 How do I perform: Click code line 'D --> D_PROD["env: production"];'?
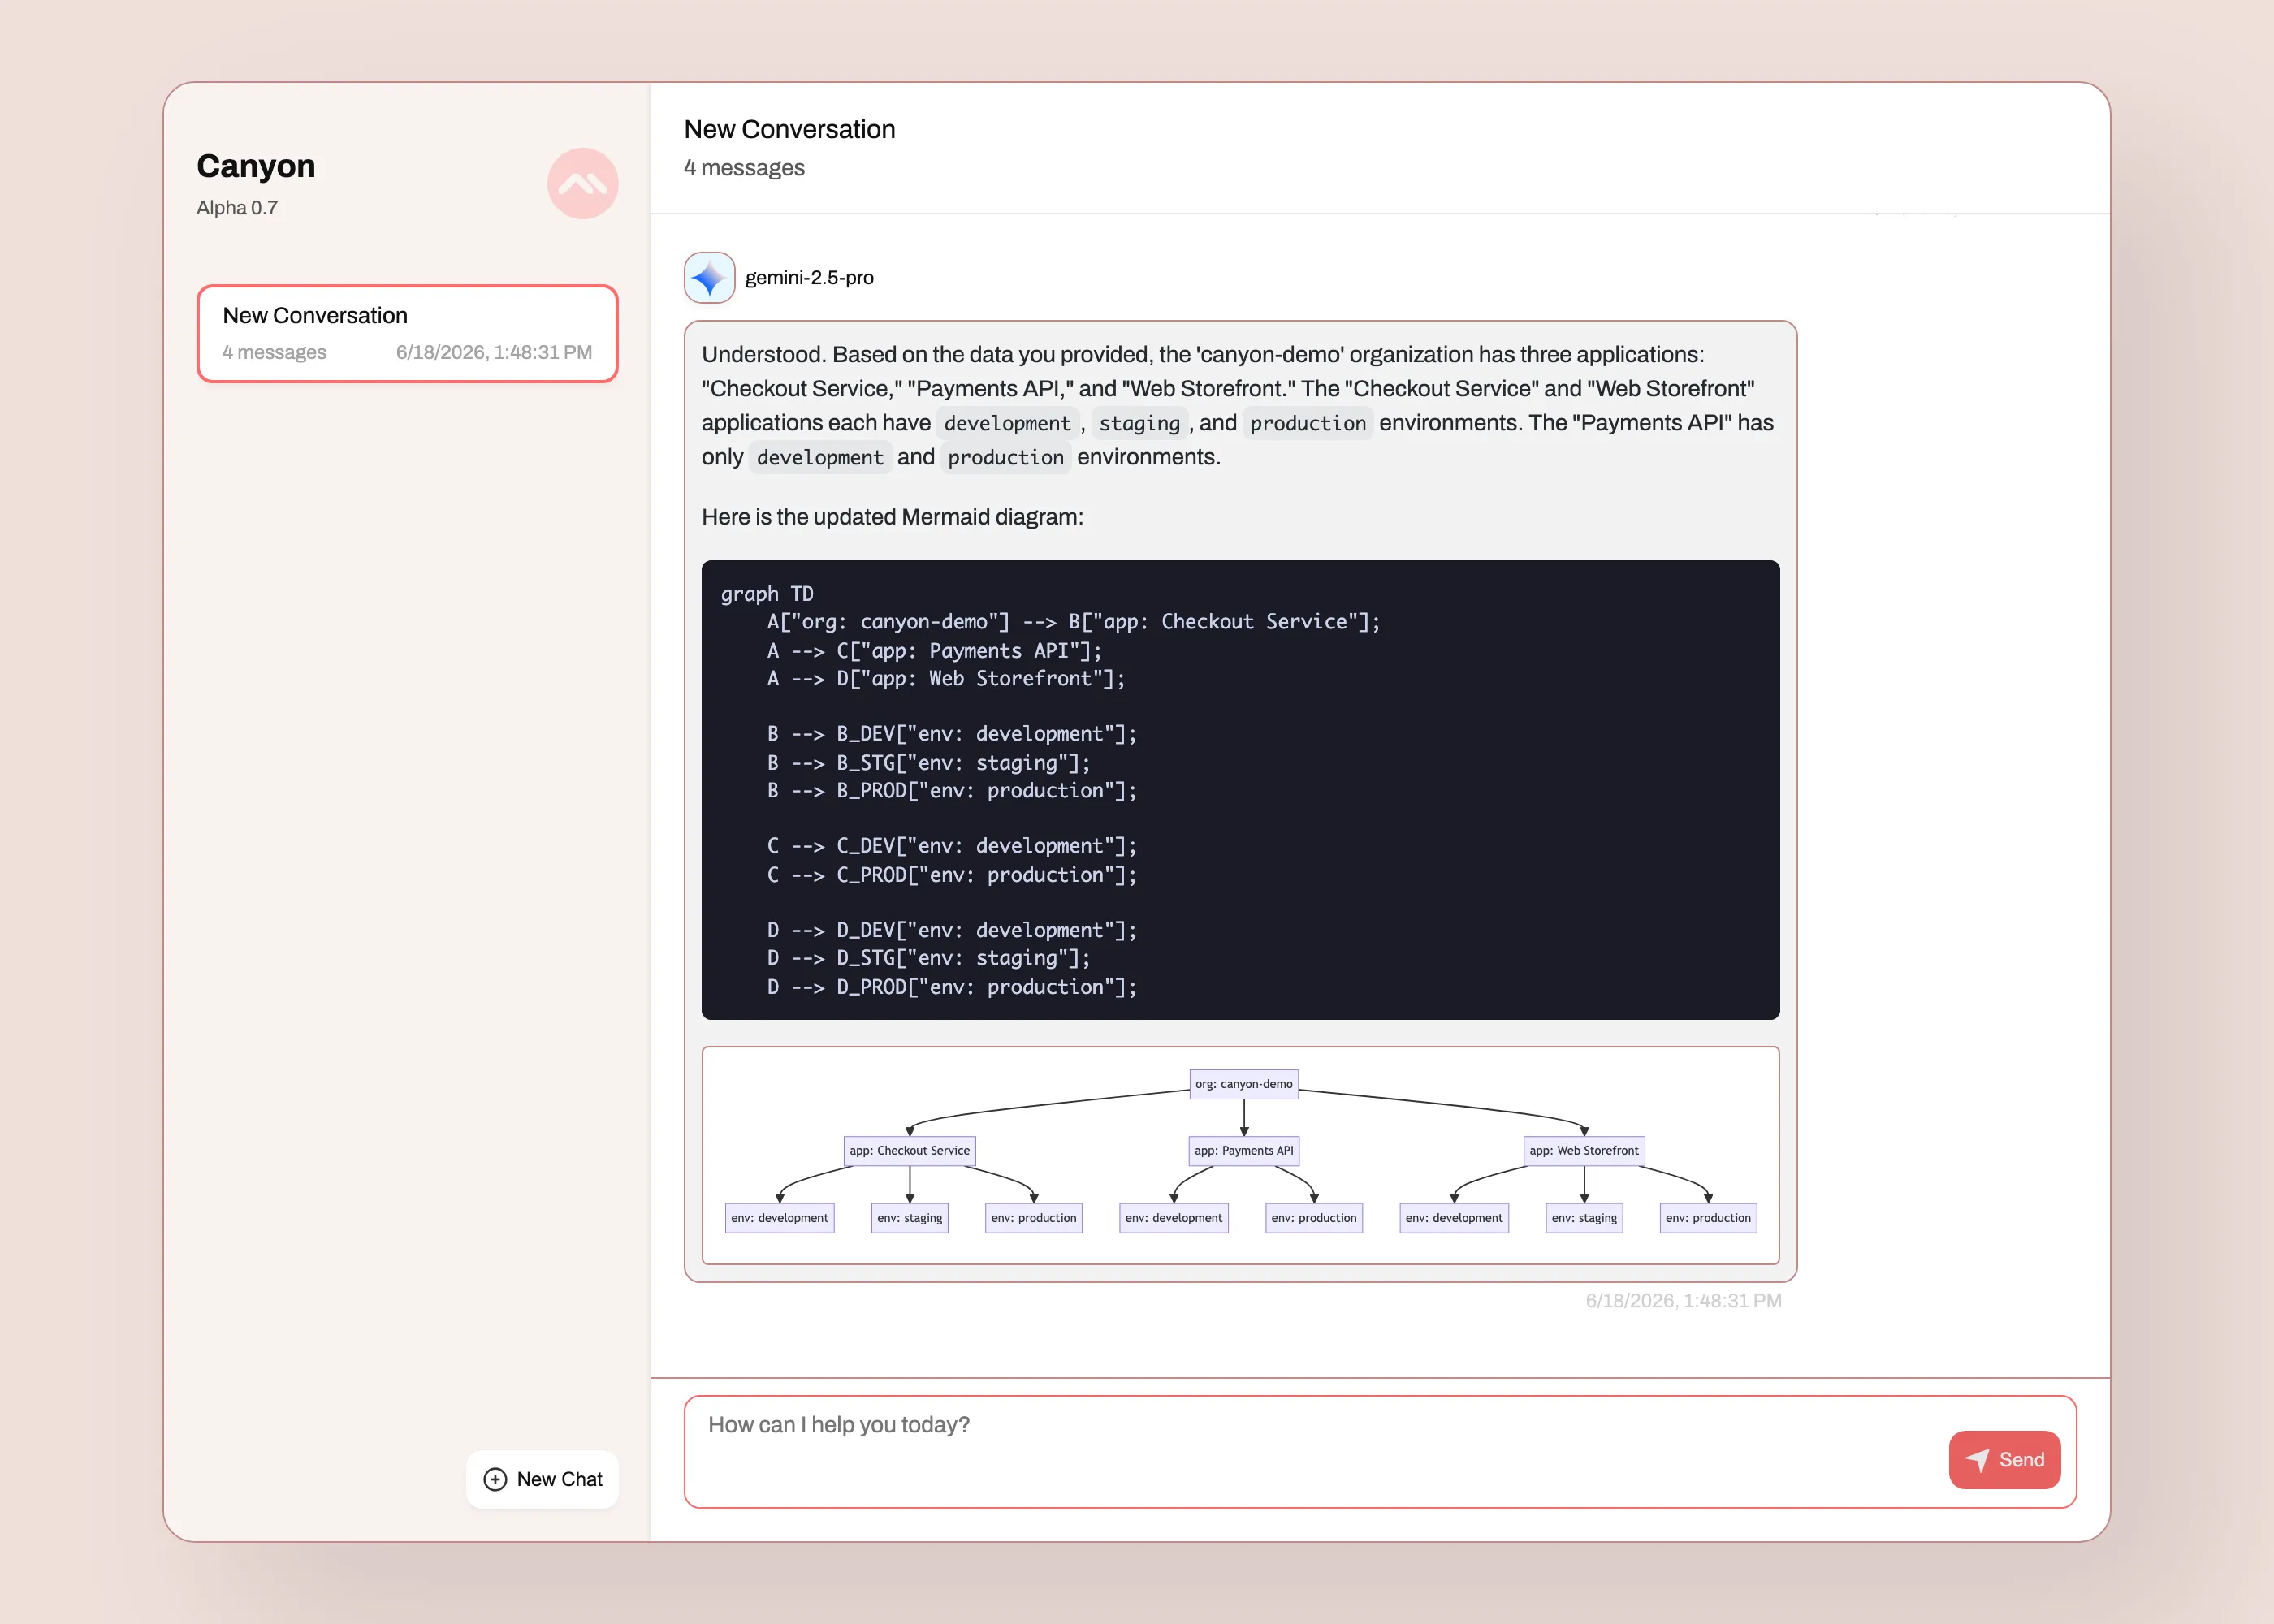pyautogui.click(x=951, y=987)
